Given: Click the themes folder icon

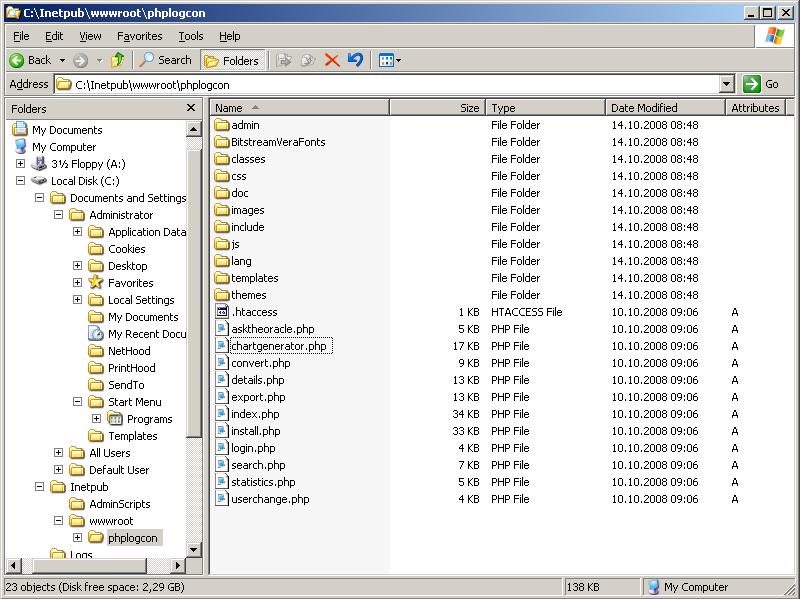Looking at the screenshot, I should (x=222, y=295).
